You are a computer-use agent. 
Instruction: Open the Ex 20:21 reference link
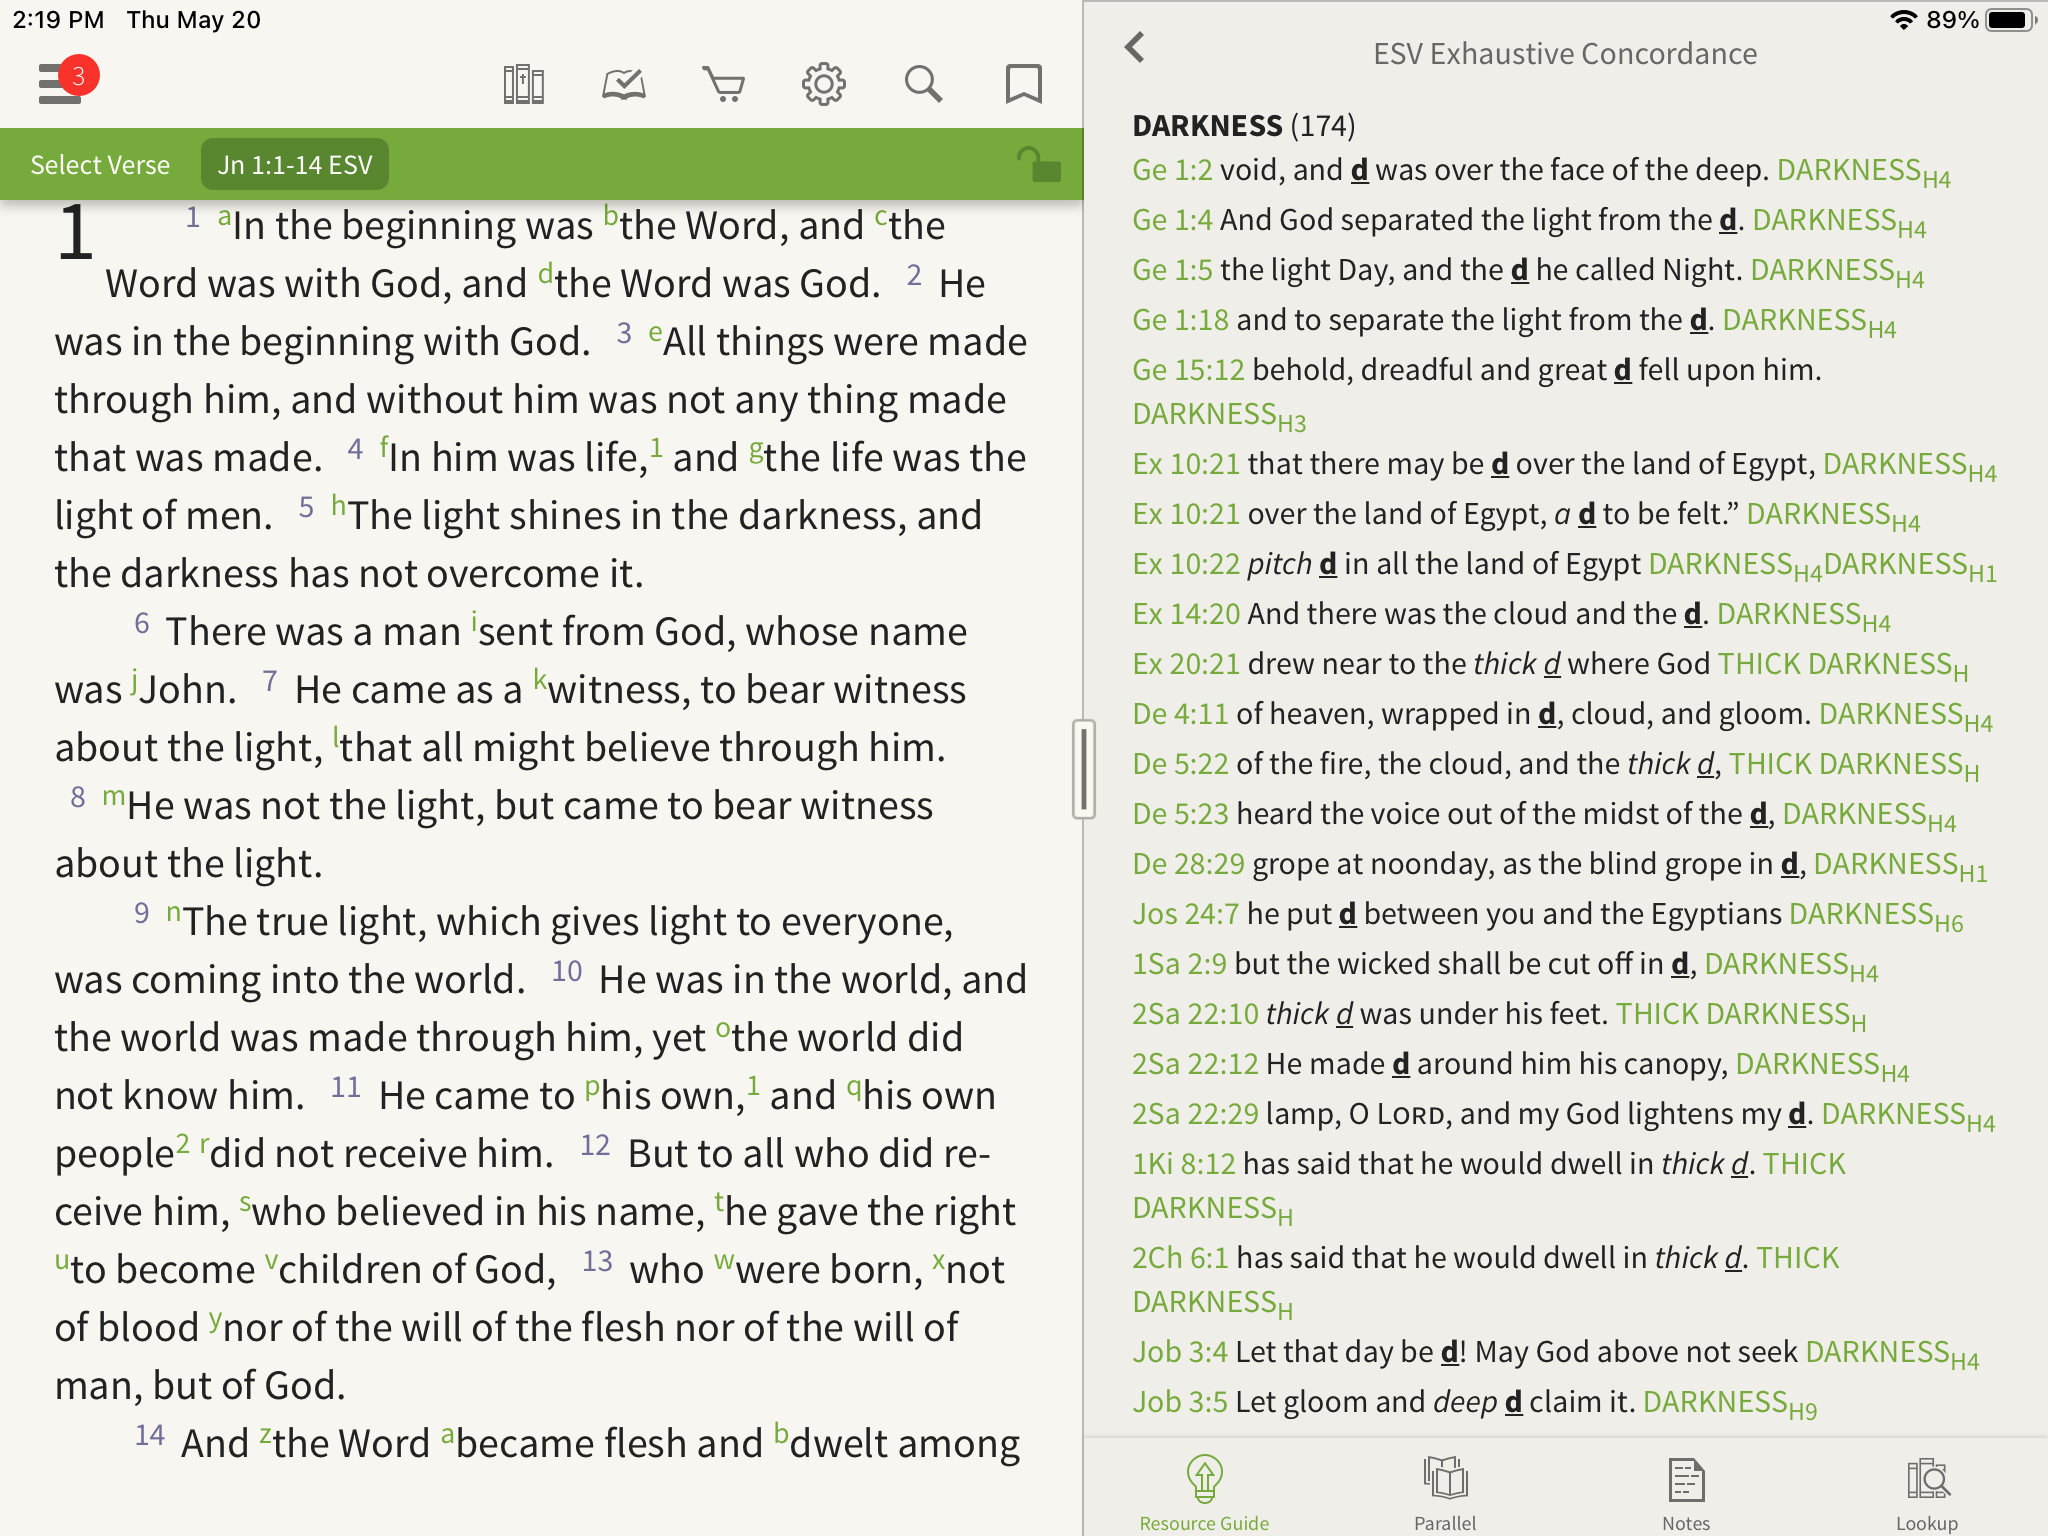click(x=1186, y=664)
